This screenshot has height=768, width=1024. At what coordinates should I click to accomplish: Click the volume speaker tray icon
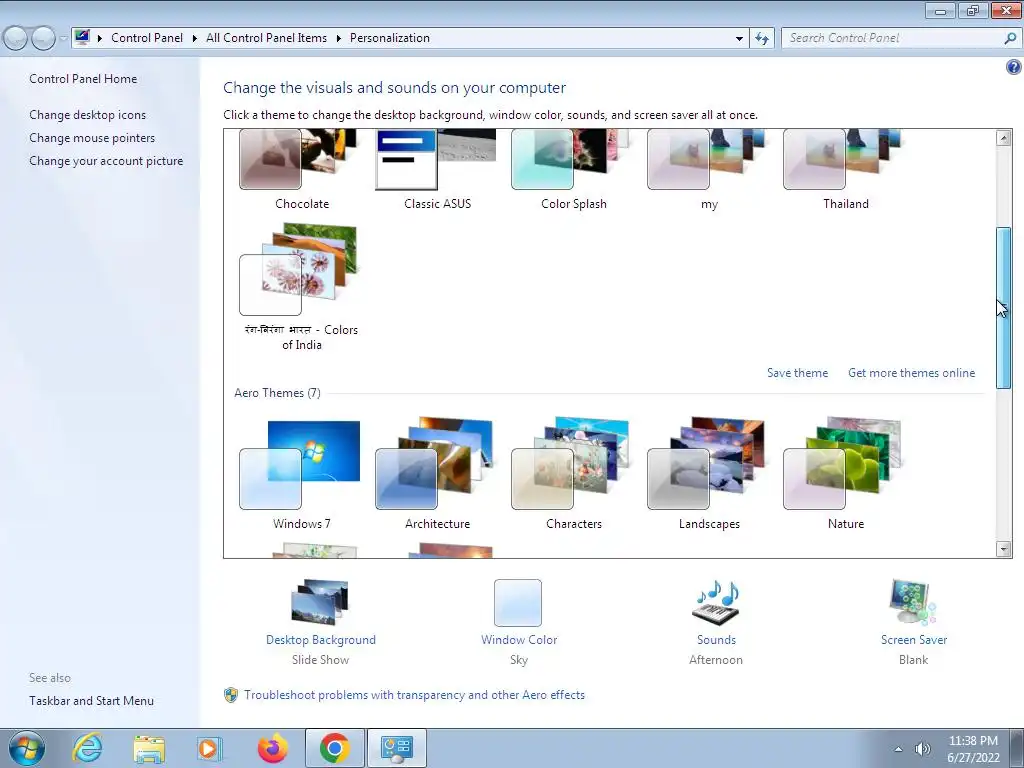922,749
